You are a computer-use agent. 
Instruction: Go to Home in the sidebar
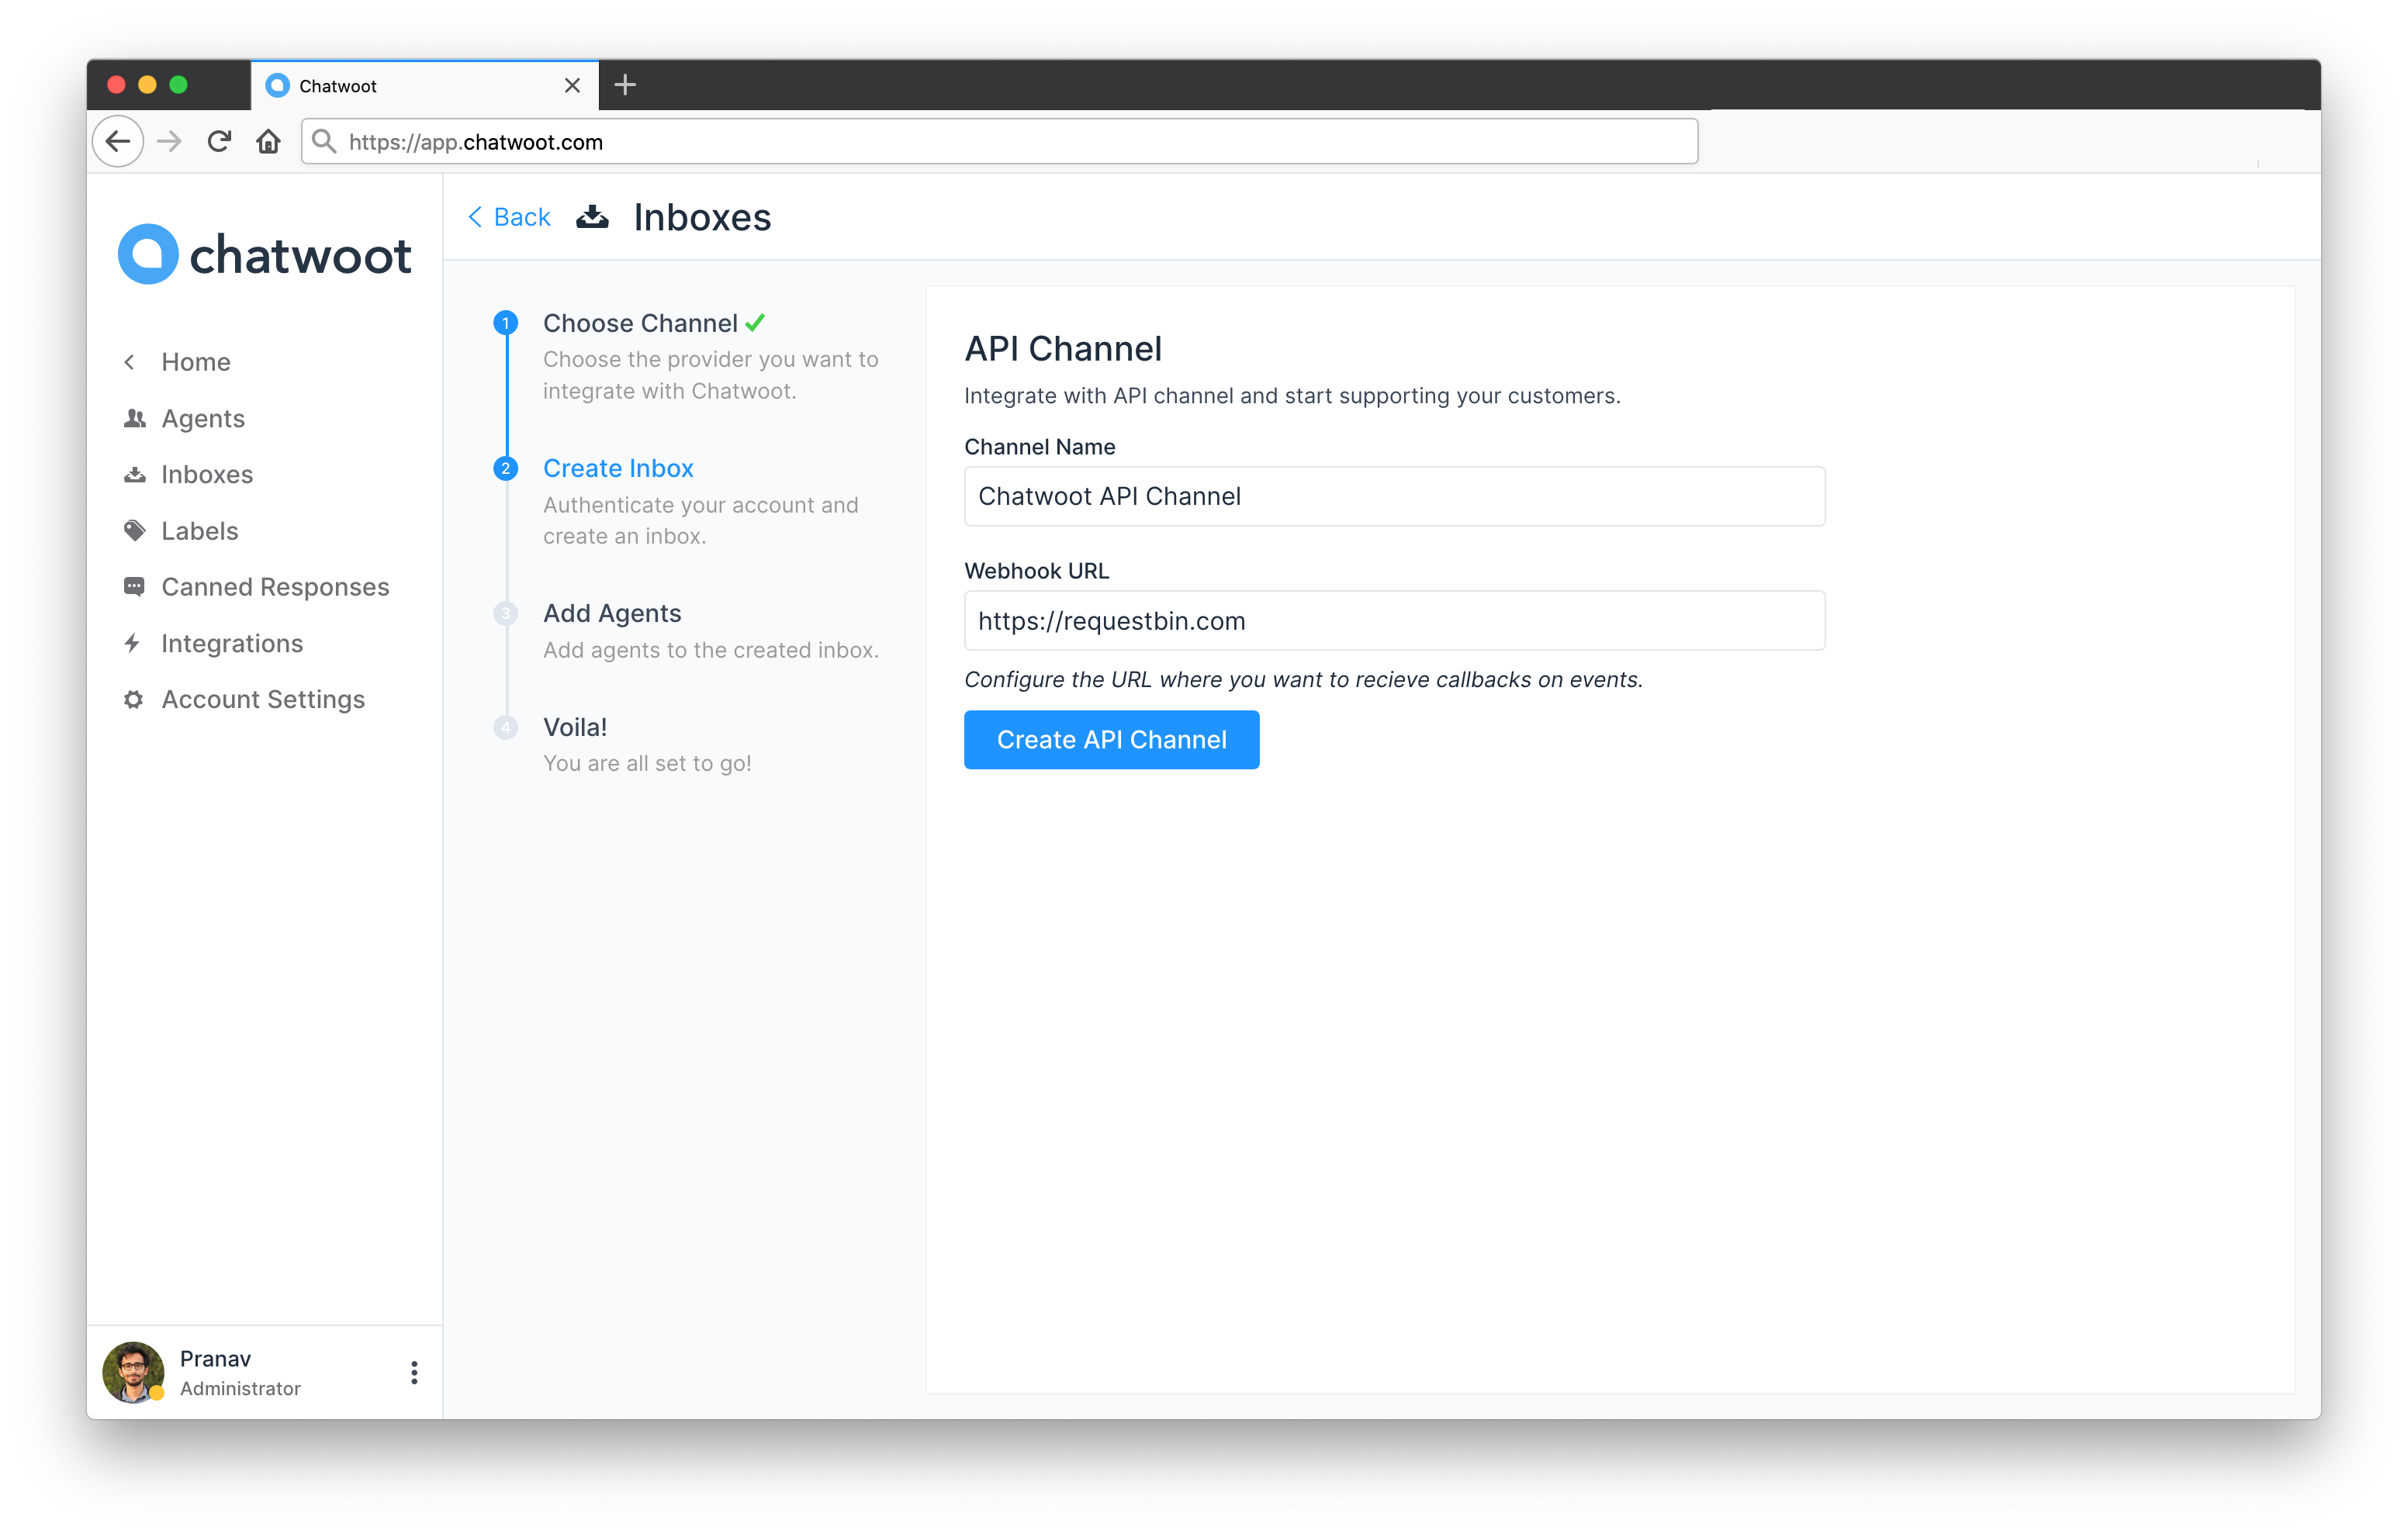(196, 362)
